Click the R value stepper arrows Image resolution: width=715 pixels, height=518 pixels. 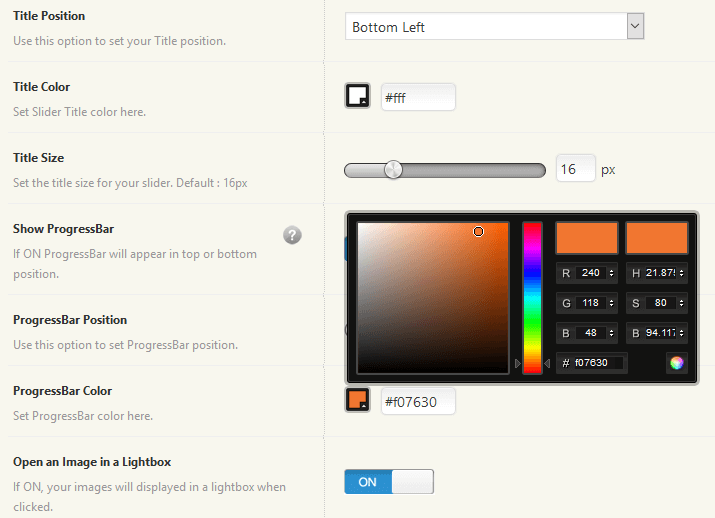coord(611,272)
